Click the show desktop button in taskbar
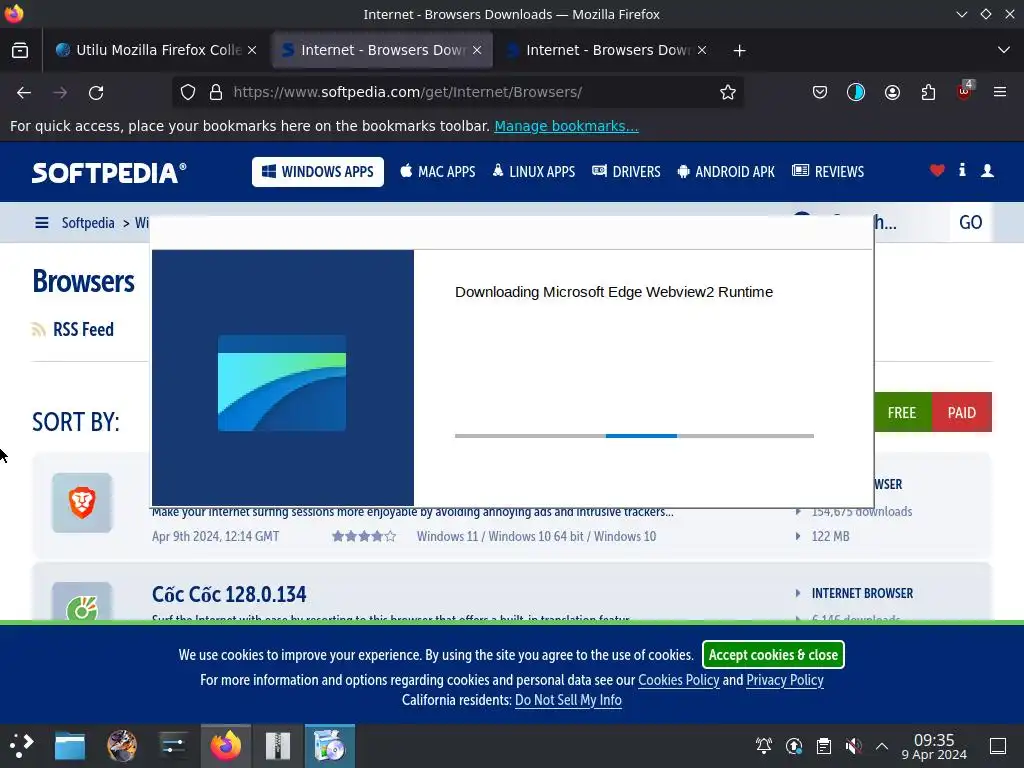Image resolution: width=1024 pixels, height=768 pixels. click(x=998, y=746)
